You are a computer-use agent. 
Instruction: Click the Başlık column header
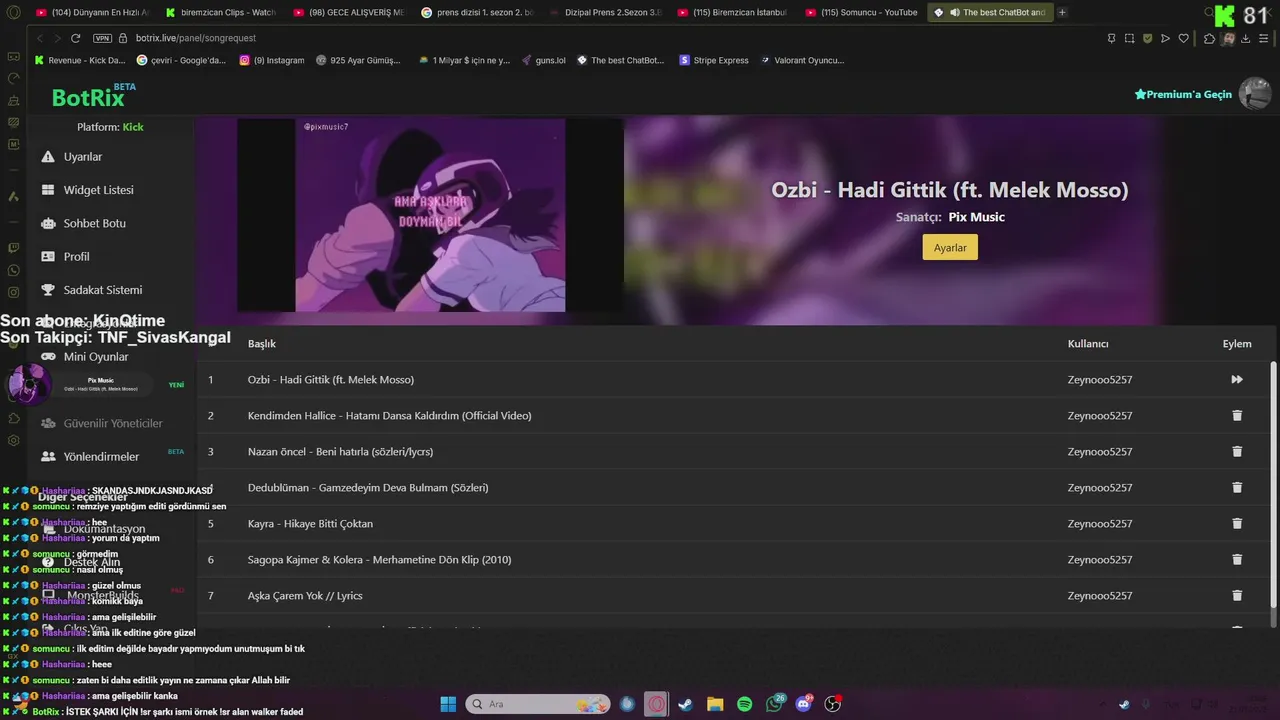click(262, 343)
